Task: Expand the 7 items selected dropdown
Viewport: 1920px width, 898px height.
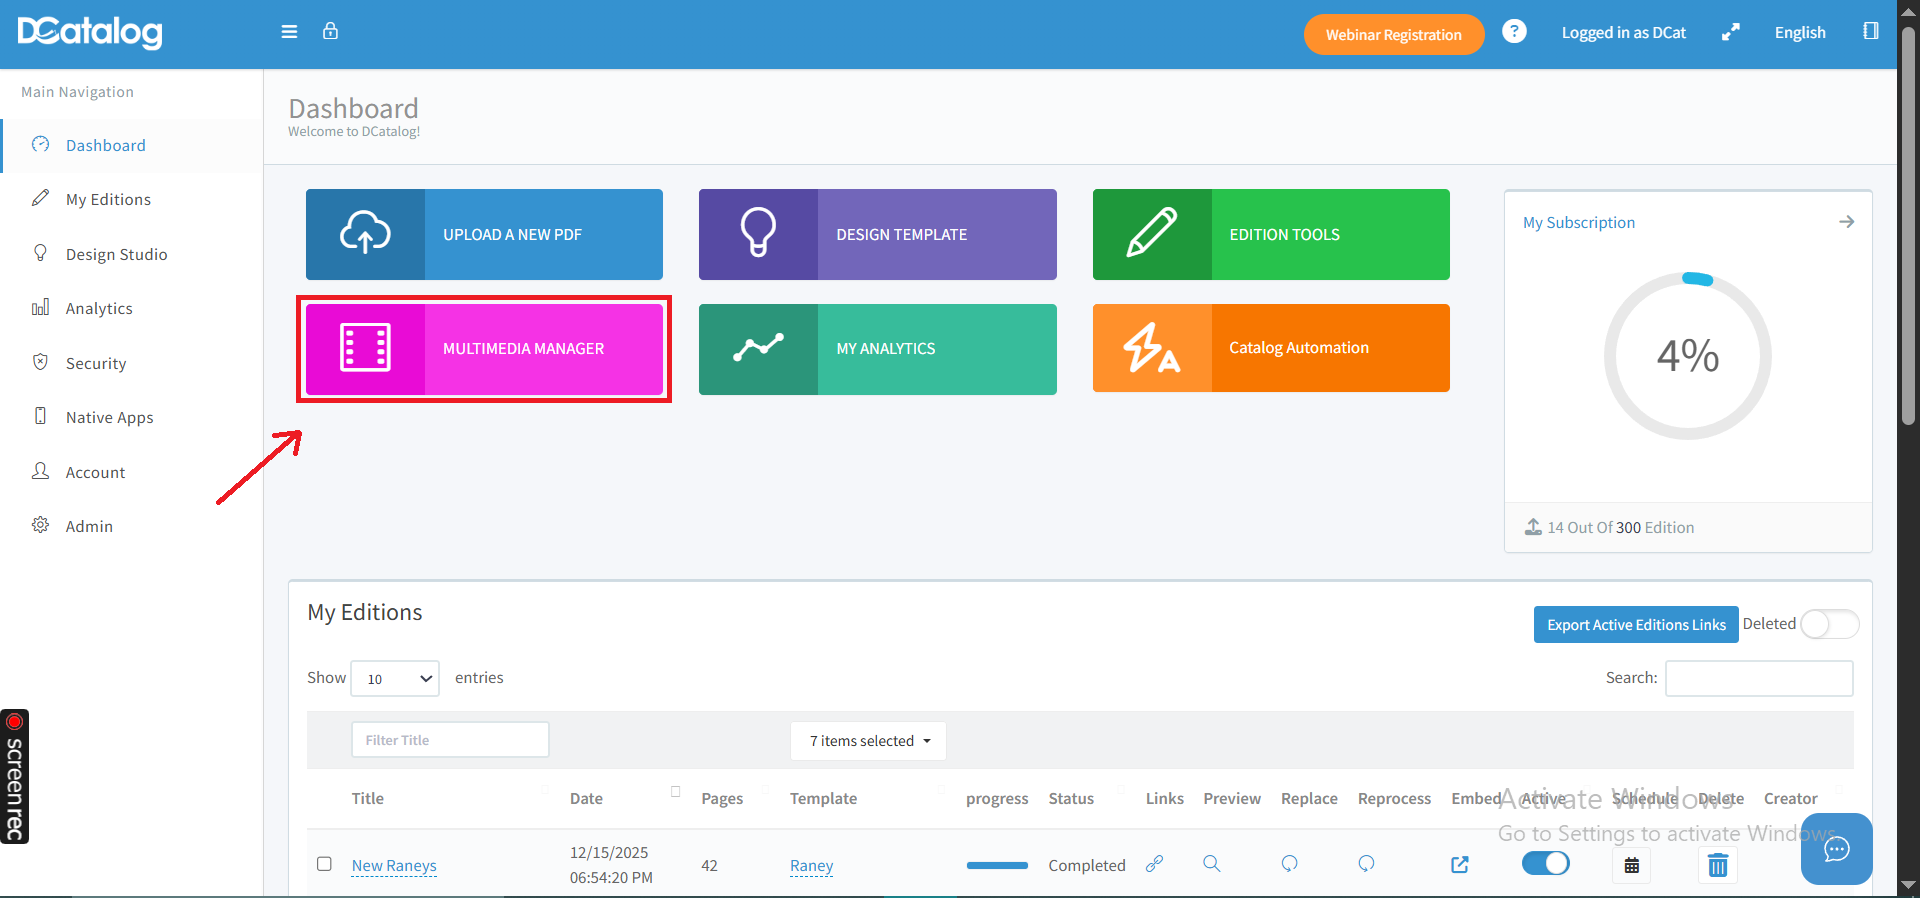Action: pyautogui.click(x=868, y=741)
